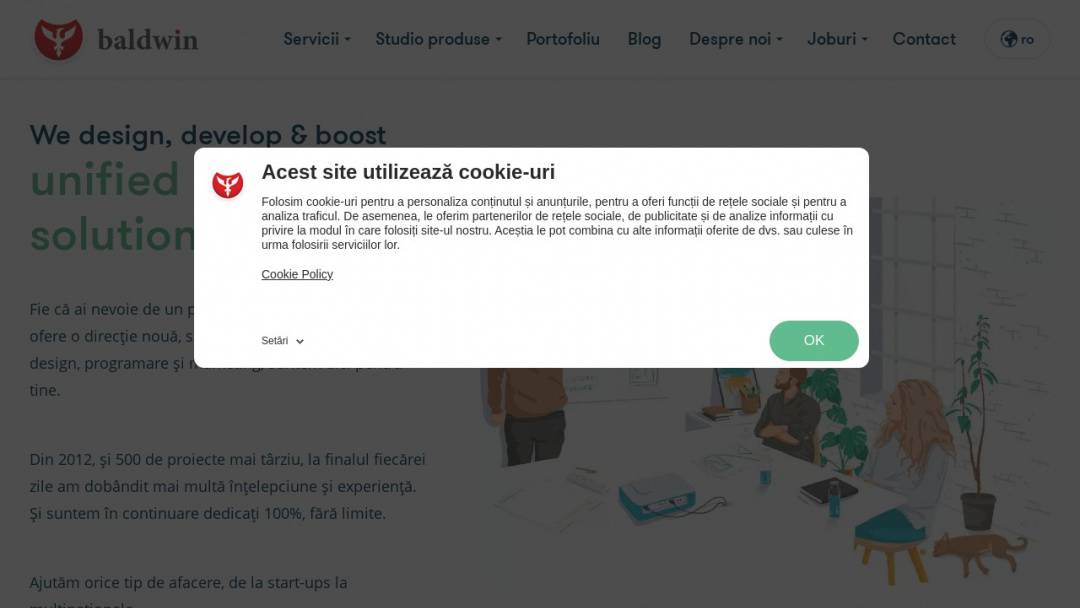This screenshot has width=1080, height=608.
Task: Expand the Despre noi menu
Action: click(x=736, y=39)
